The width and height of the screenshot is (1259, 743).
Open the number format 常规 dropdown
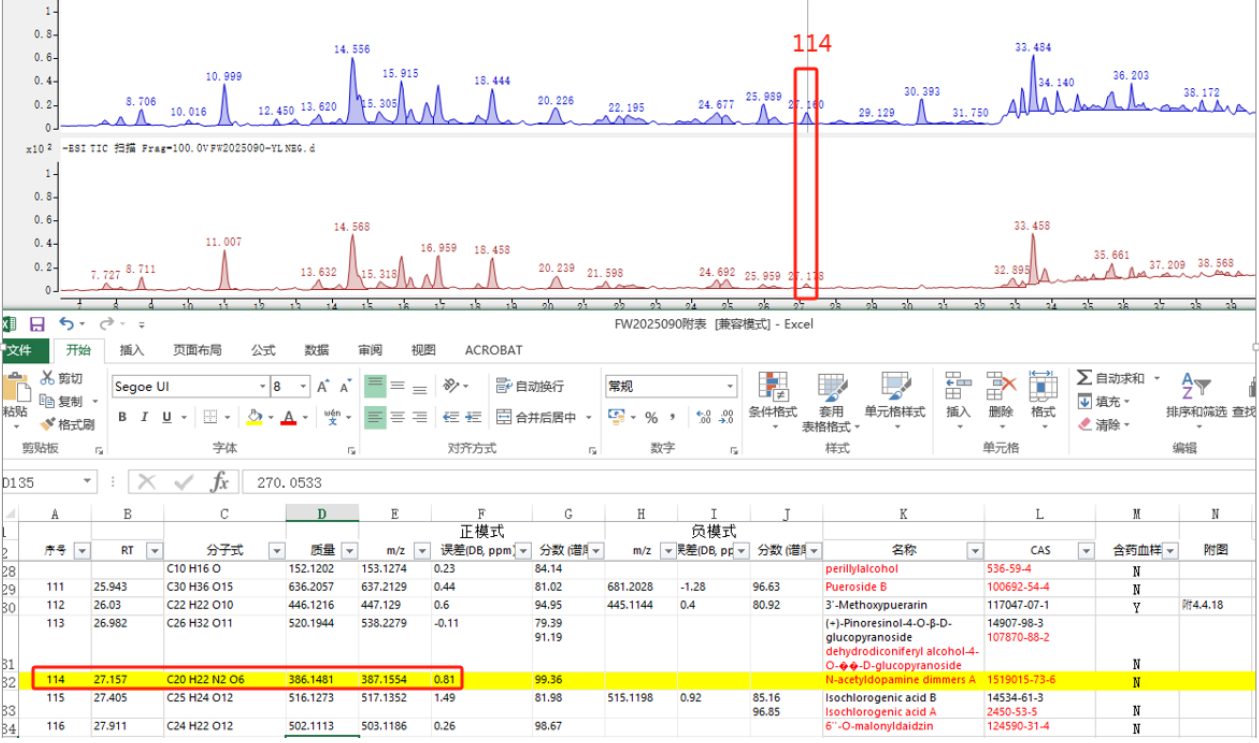(730, 386)
